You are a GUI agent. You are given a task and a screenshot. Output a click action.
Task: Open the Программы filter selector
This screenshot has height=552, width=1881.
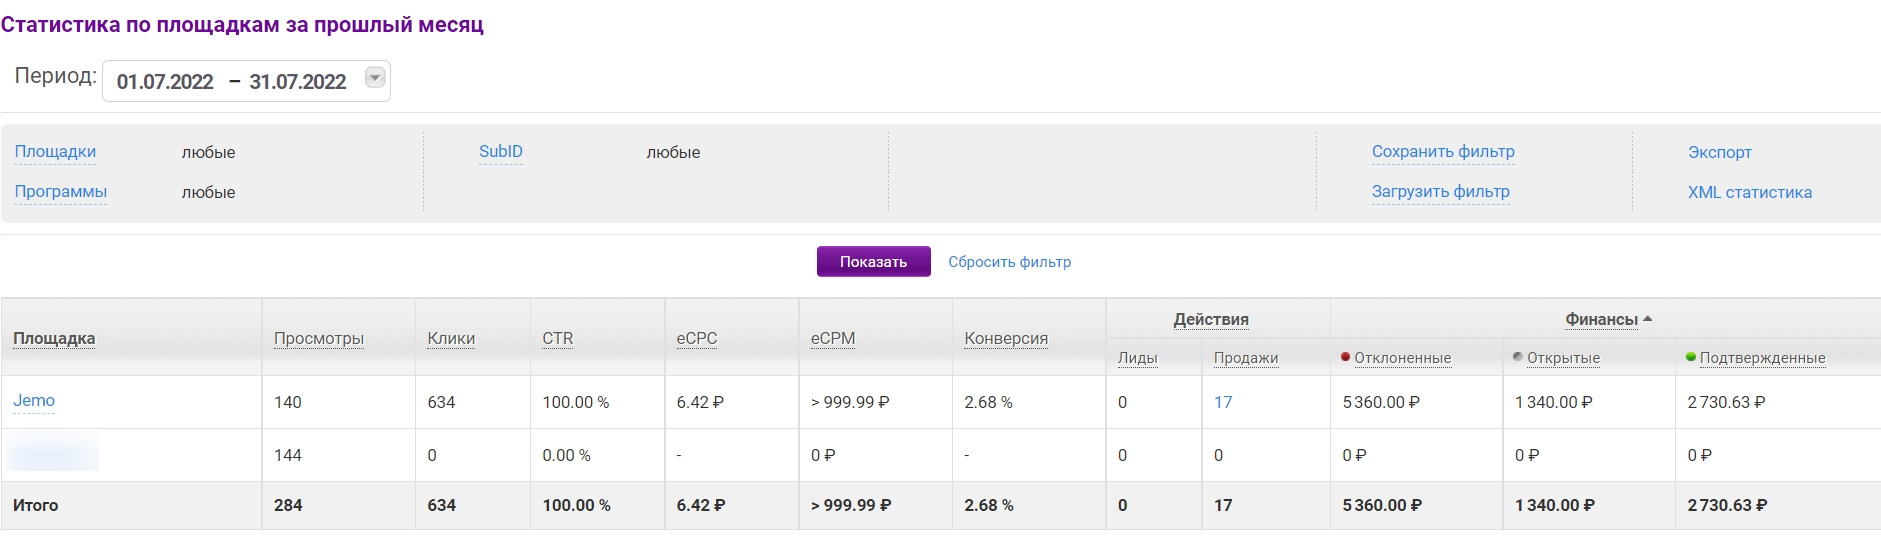pos(60,192)
